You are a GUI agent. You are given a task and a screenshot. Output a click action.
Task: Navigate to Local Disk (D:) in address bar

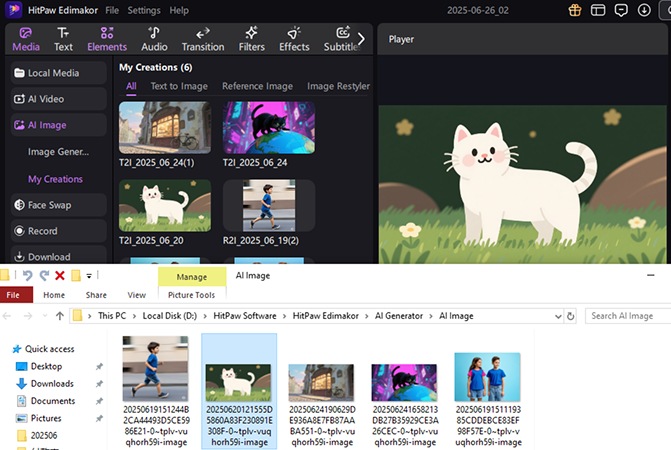(169, 316)
